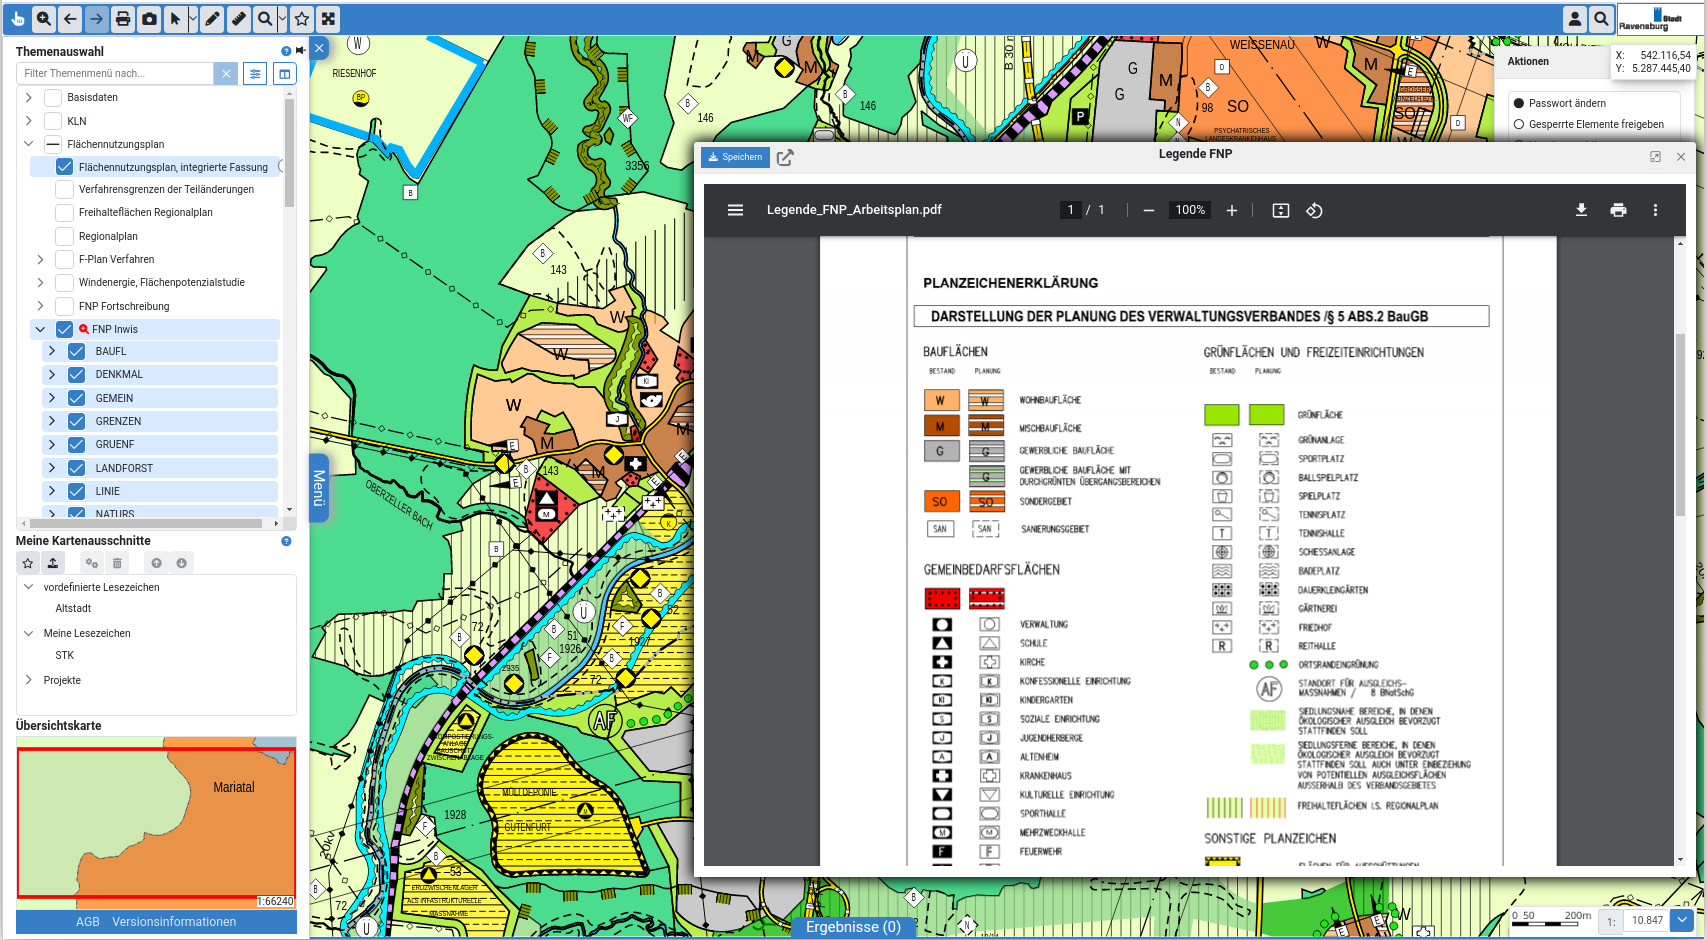Expand the Projekte bookmark folder
1707x940 pixels.
[28, 680]
